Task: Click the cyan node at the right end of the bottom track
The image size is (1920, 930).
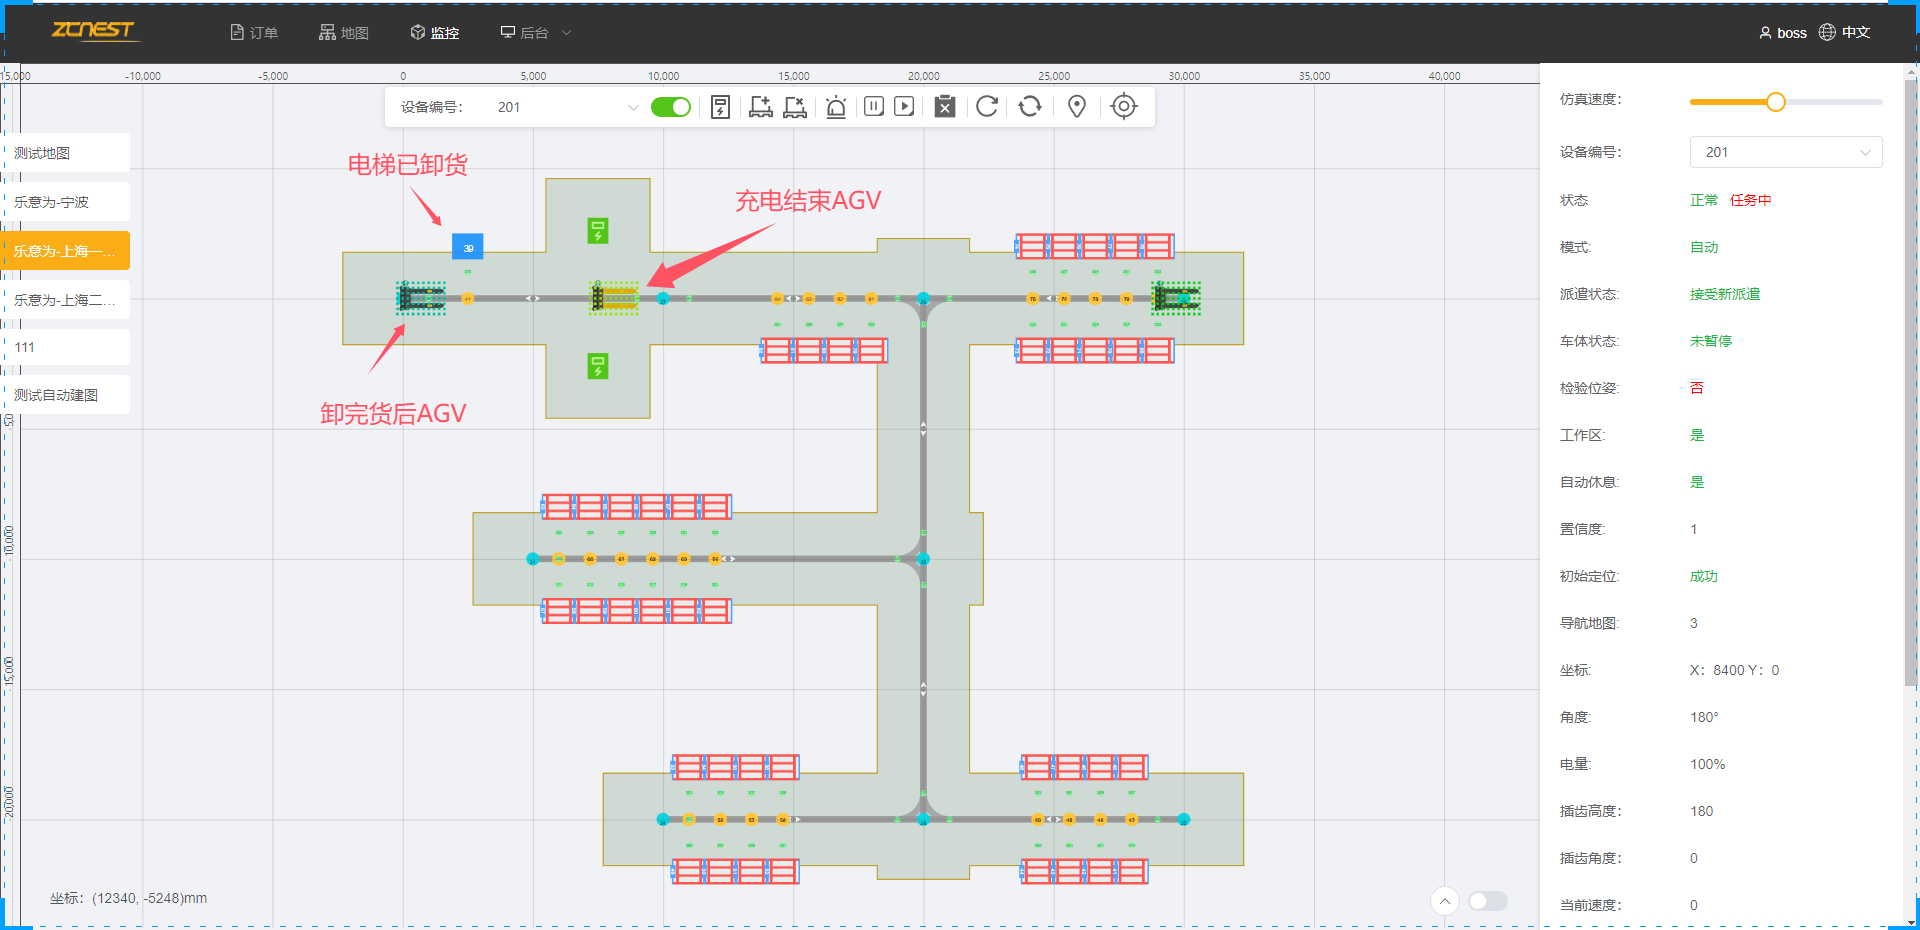Action: pyautogui.click(x=1184, y=819)
